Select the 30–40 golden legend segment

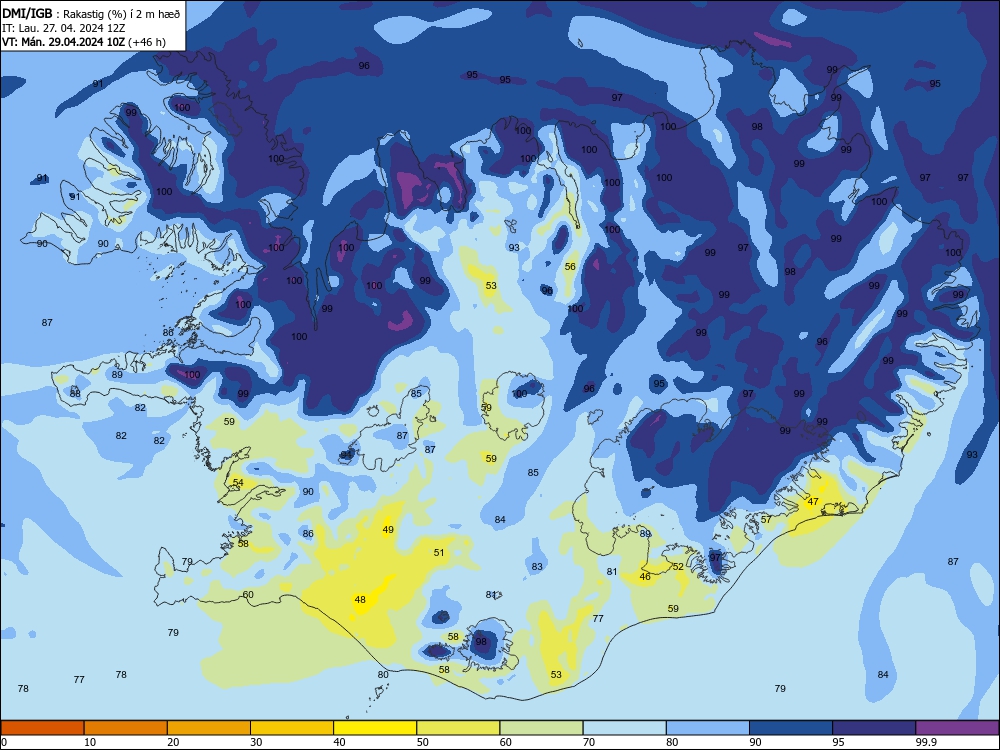coord(292,728)
